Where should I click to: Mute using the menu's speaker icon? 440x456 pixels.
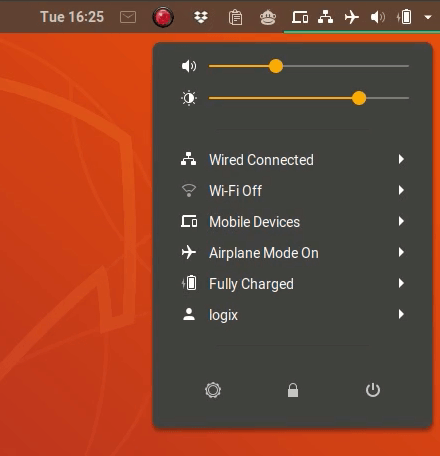[189, 66]
